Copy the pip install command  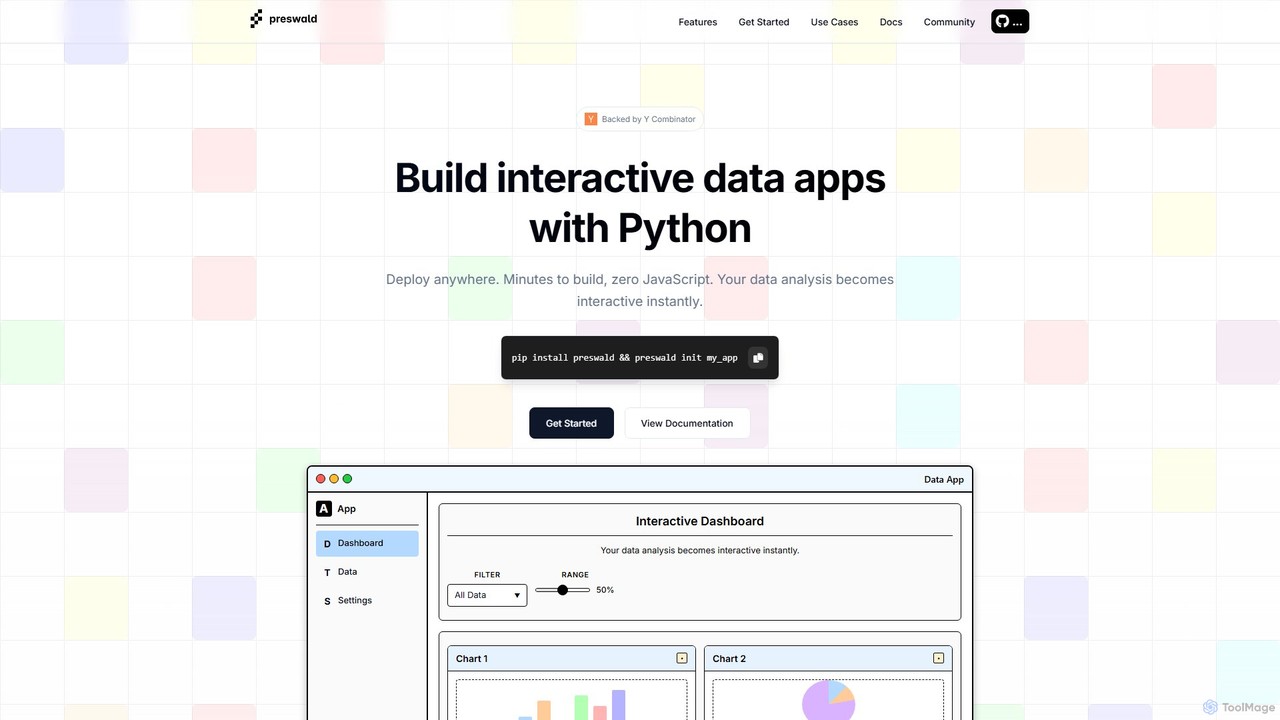pos(758,357)
